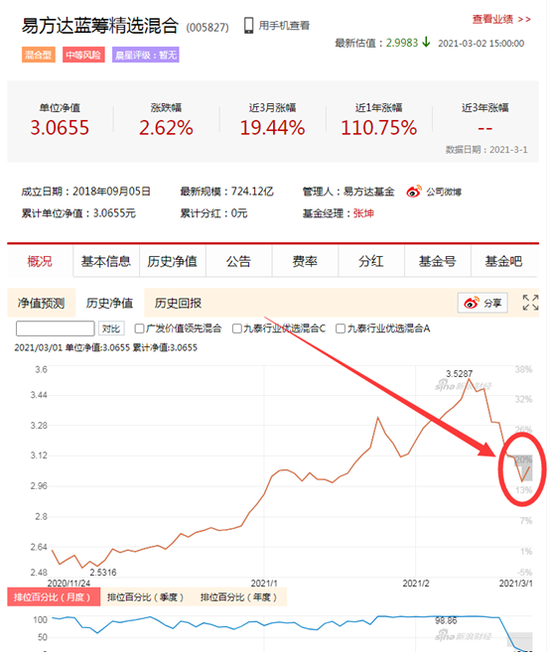Expand chart to fullscreen
The height and width of the screenshot is (652, 550).
pos(530,302)
